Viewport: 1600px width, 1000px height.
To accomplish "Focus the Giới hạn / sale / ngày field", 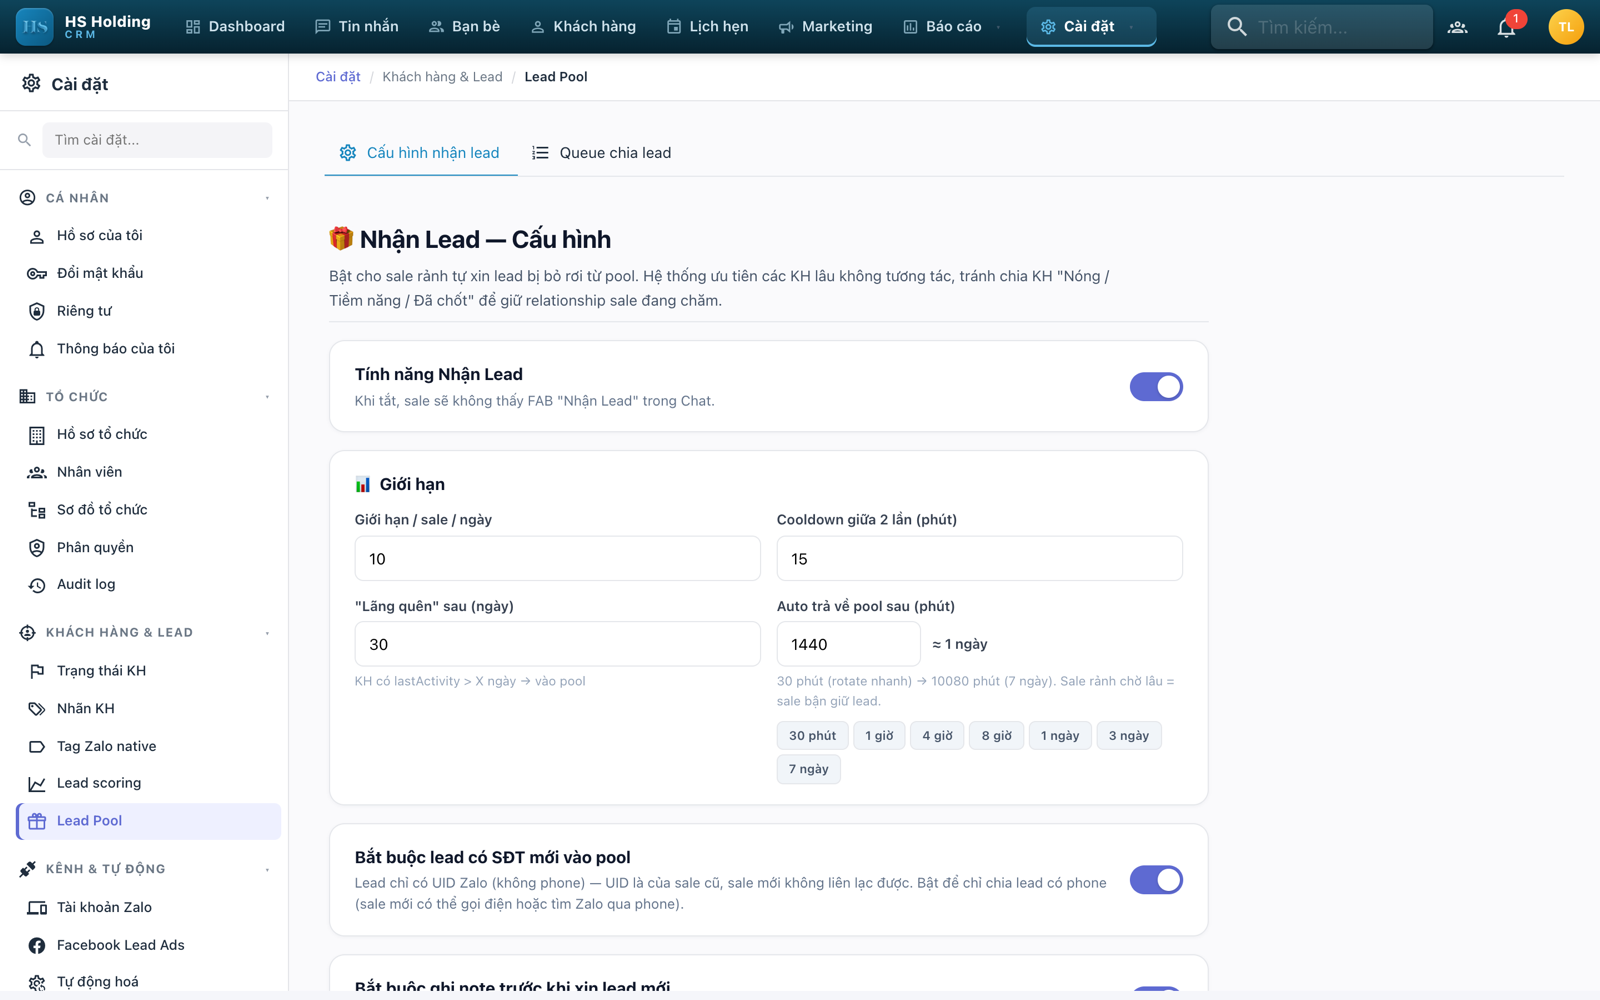I will [x=557, y=558].
